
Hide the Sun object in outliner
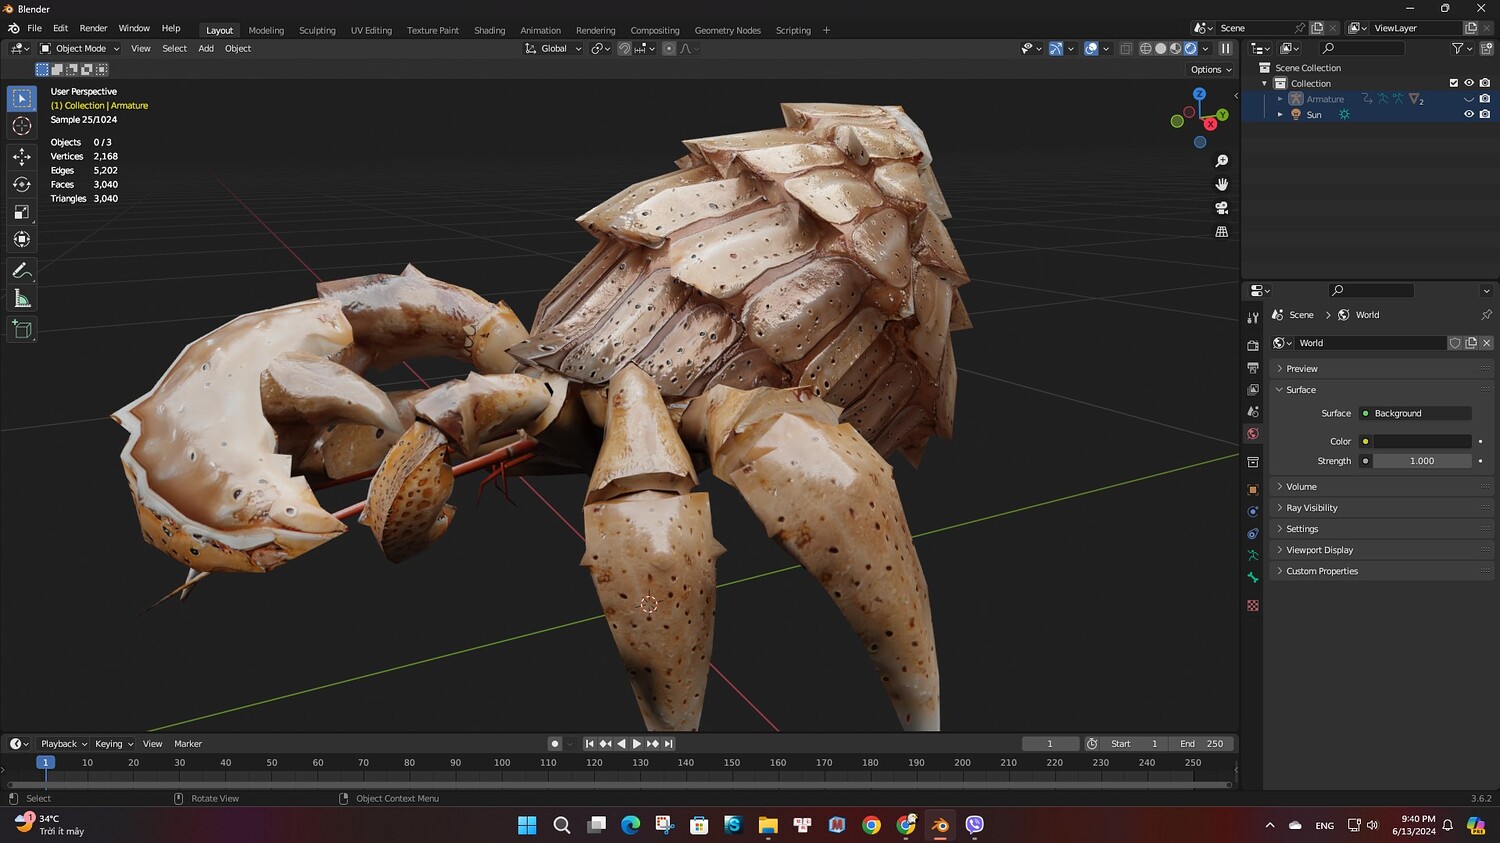[x=1468, y=115]
